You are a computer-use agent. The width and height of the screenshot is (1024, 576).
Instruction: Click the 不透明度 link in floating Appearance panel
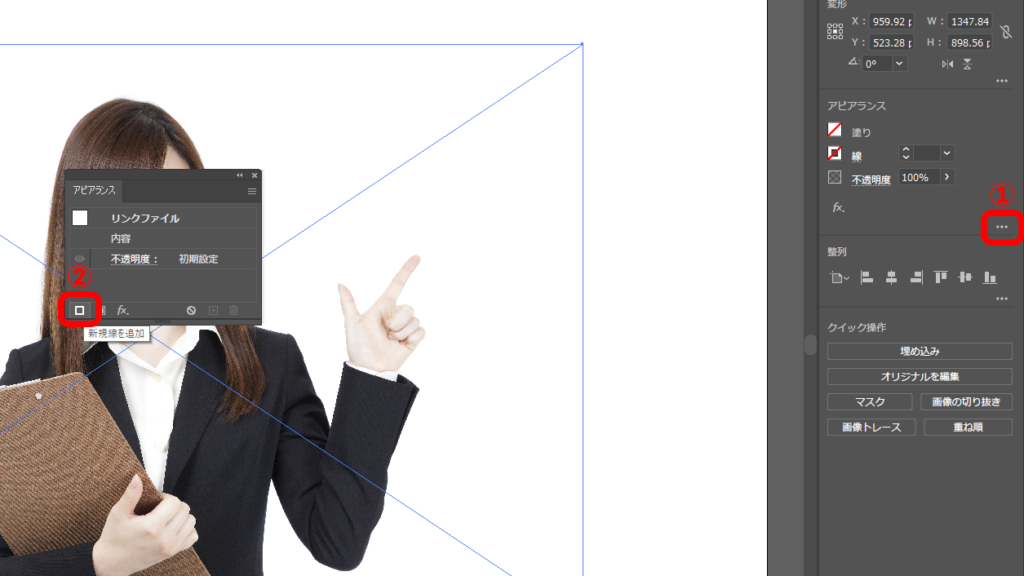[134, 259]
